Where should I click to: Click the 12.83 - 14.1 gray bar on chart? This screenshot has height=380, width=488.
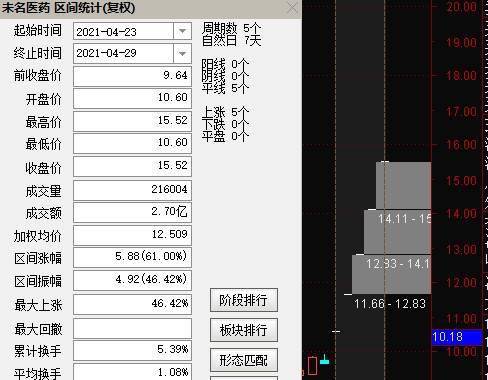[x=391, y=274]
